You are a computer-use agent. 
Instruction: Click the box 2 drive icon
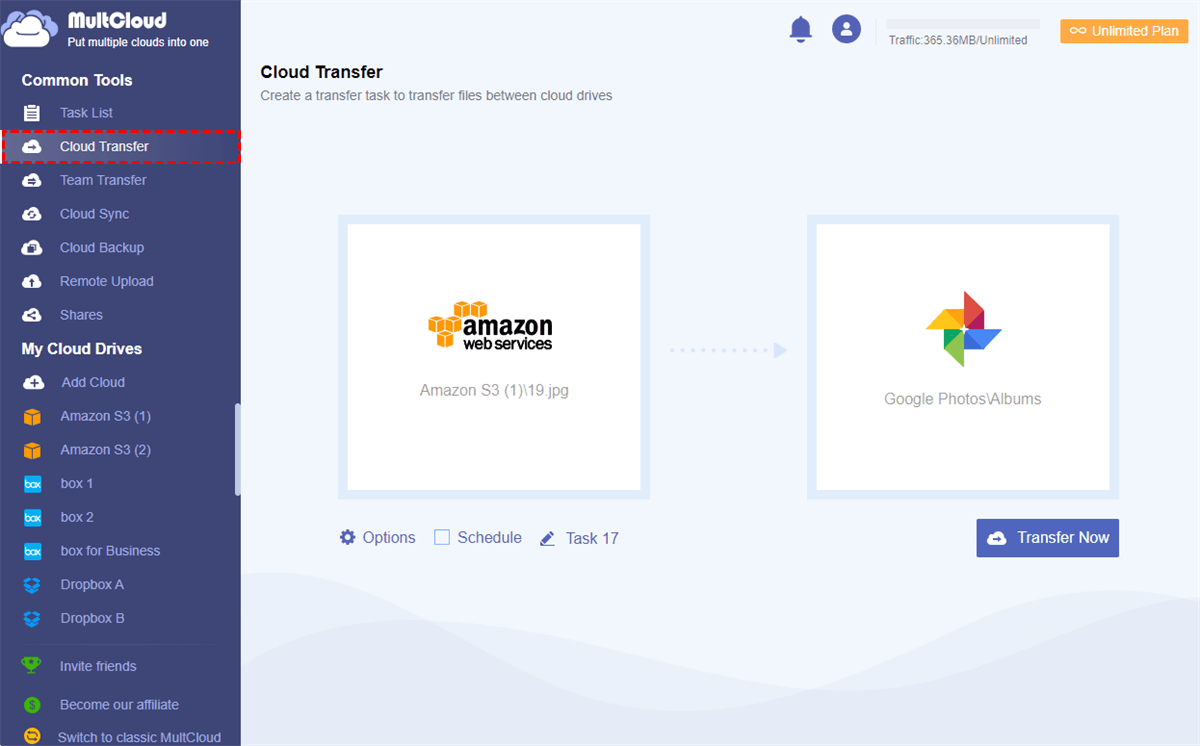pos(32,517)
